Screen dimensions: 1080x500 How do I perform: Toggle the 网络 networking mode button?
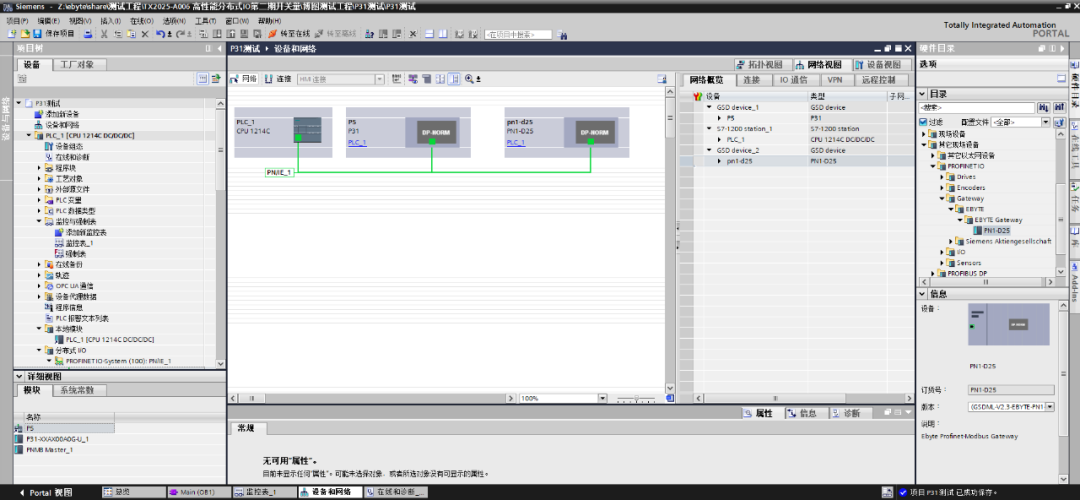click(243, 79)
